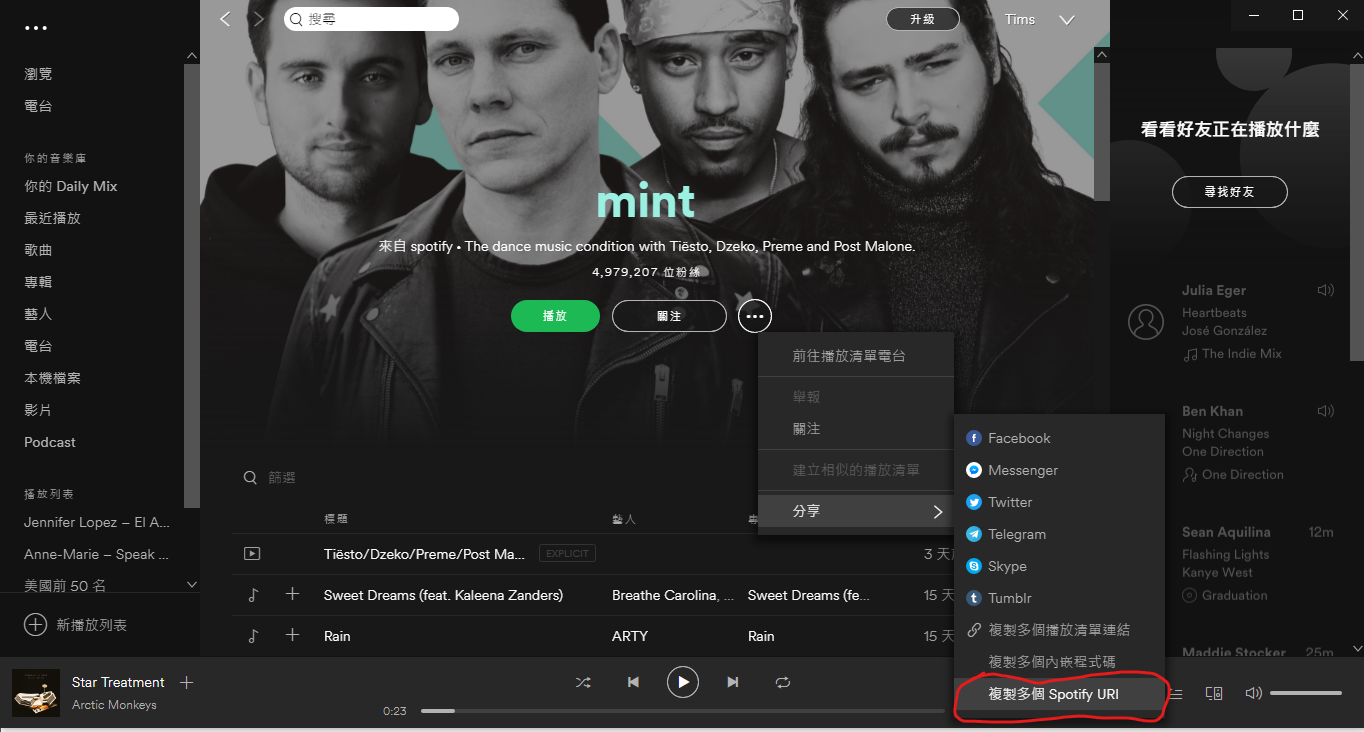Click the 尋找好友 find friends button
Viewport: 1364px width, 732px height.
(1229, 192)
